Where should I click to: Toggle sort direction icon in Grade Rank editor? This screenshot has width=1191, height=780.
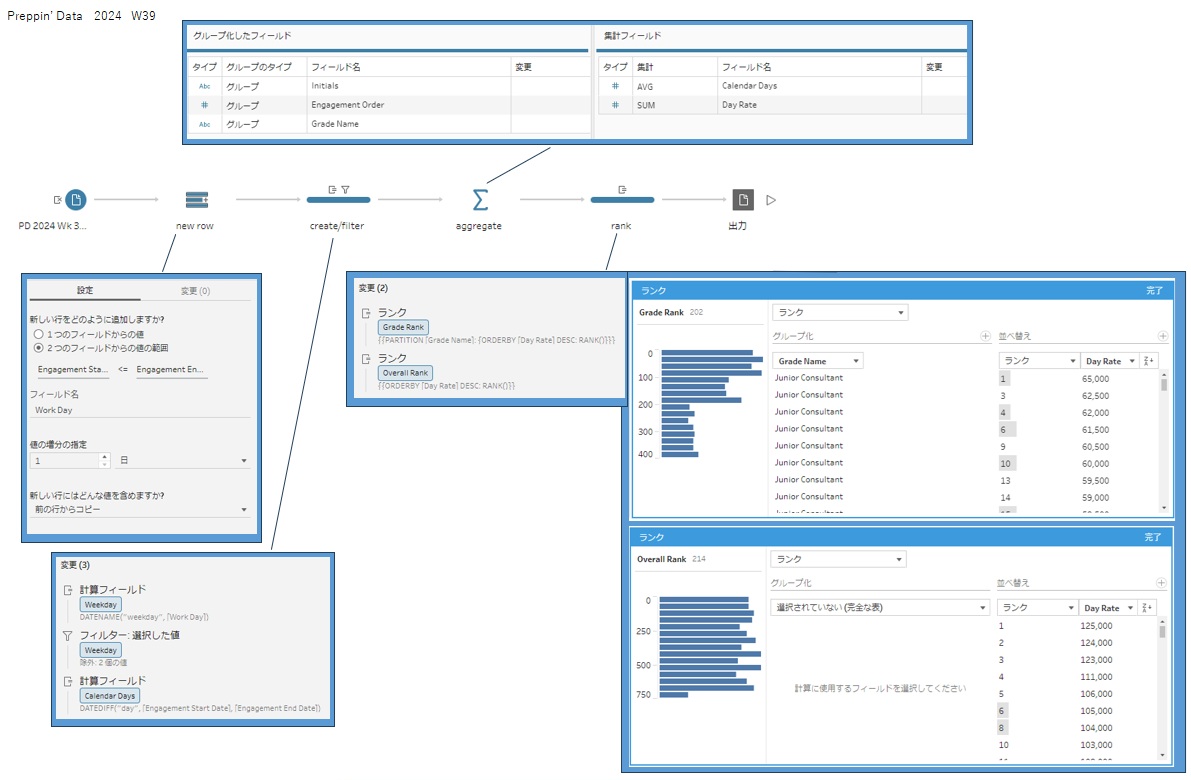pyautogui.click(x=1148, y=361)
